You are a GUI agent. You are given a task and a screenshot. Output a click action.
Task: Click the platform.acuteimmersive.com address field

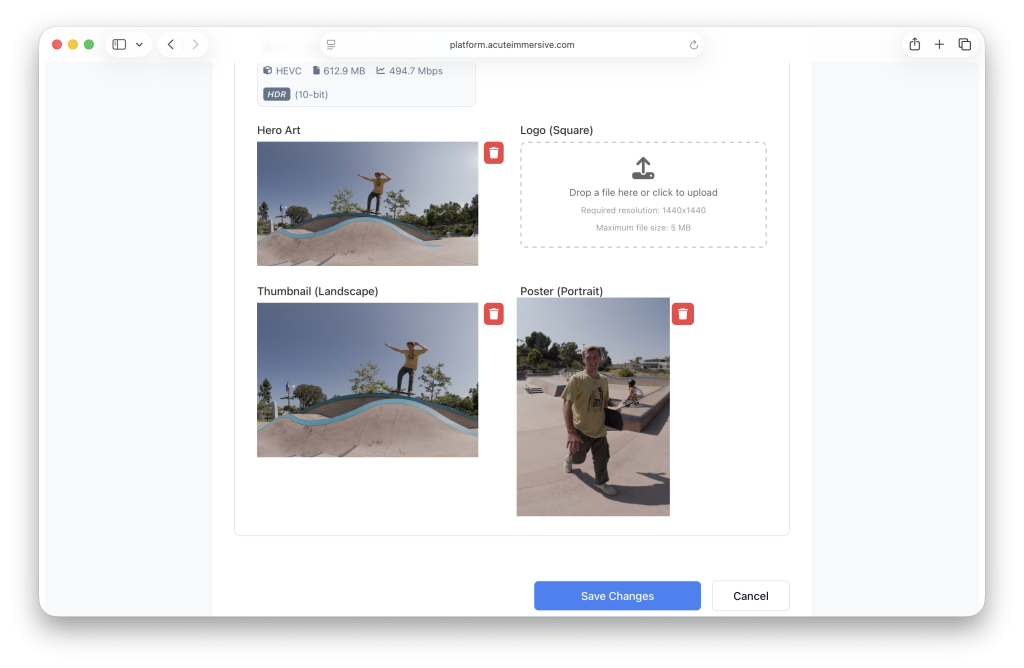pyautogui.click(x=512, y=45)
